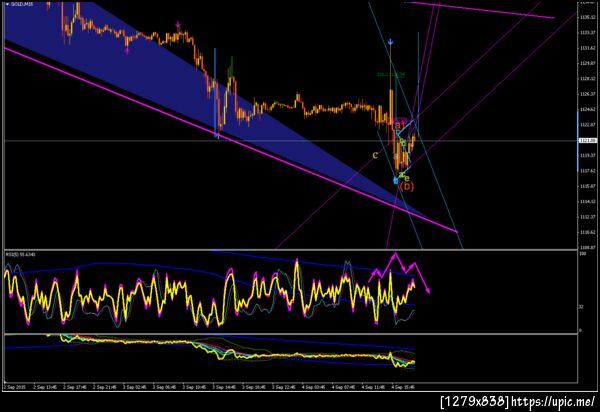Viewport: 600px width, 412px height.
Task: Click the highlighted current price tag on the axis
Action: coord(588,140)
